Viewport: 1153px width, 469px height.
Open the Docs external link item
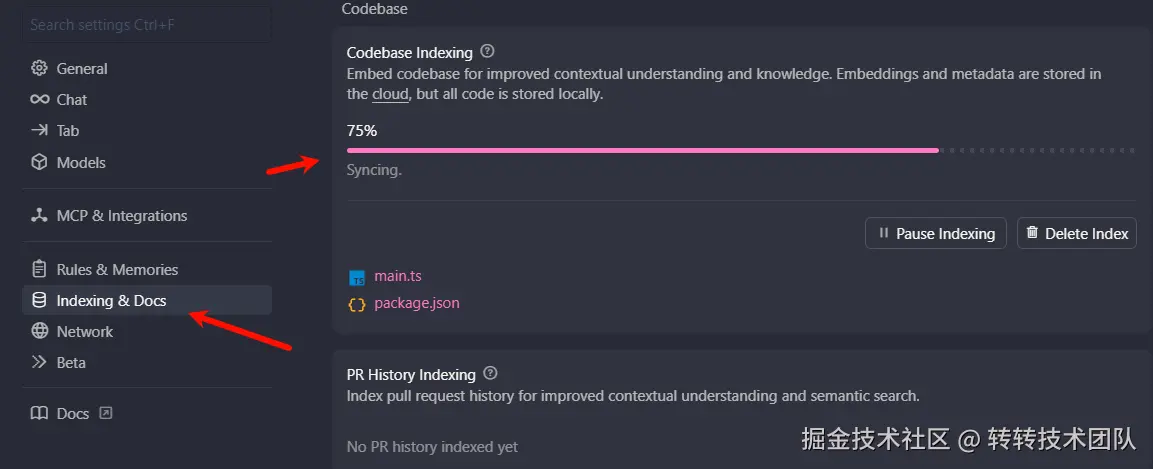[73, 414]
